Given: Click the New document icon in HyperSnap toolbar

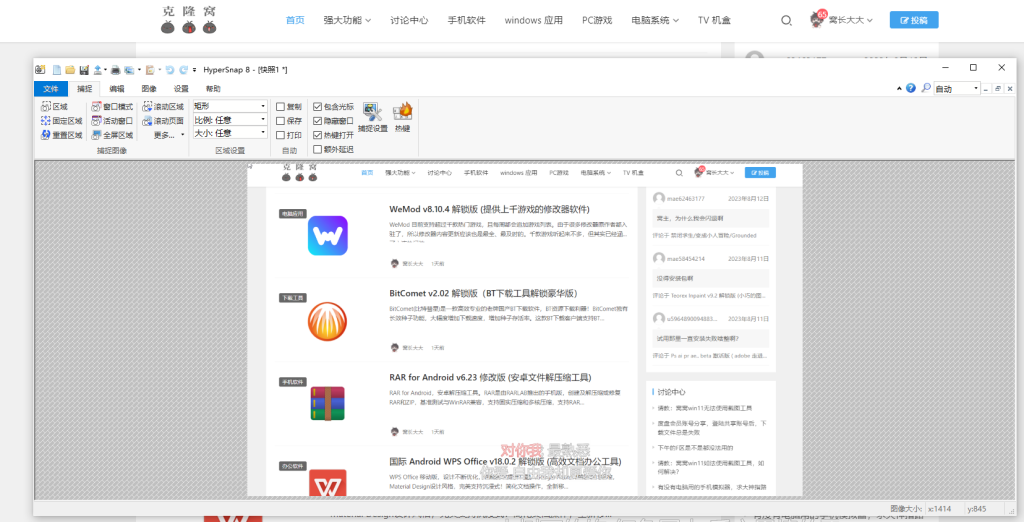Looking at the screenshot, I should point(57,70).
